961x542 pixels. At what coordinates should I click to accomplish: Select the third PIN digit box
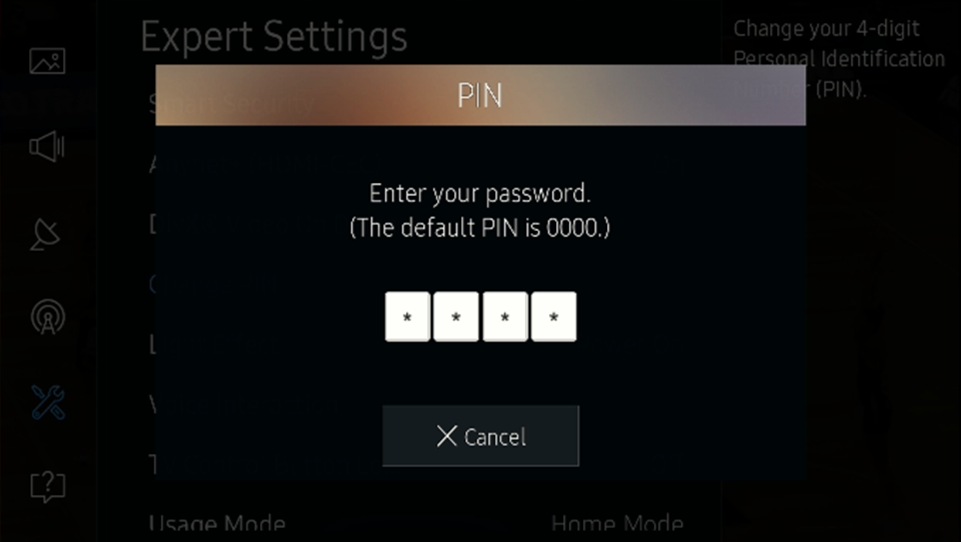(505, 316)
